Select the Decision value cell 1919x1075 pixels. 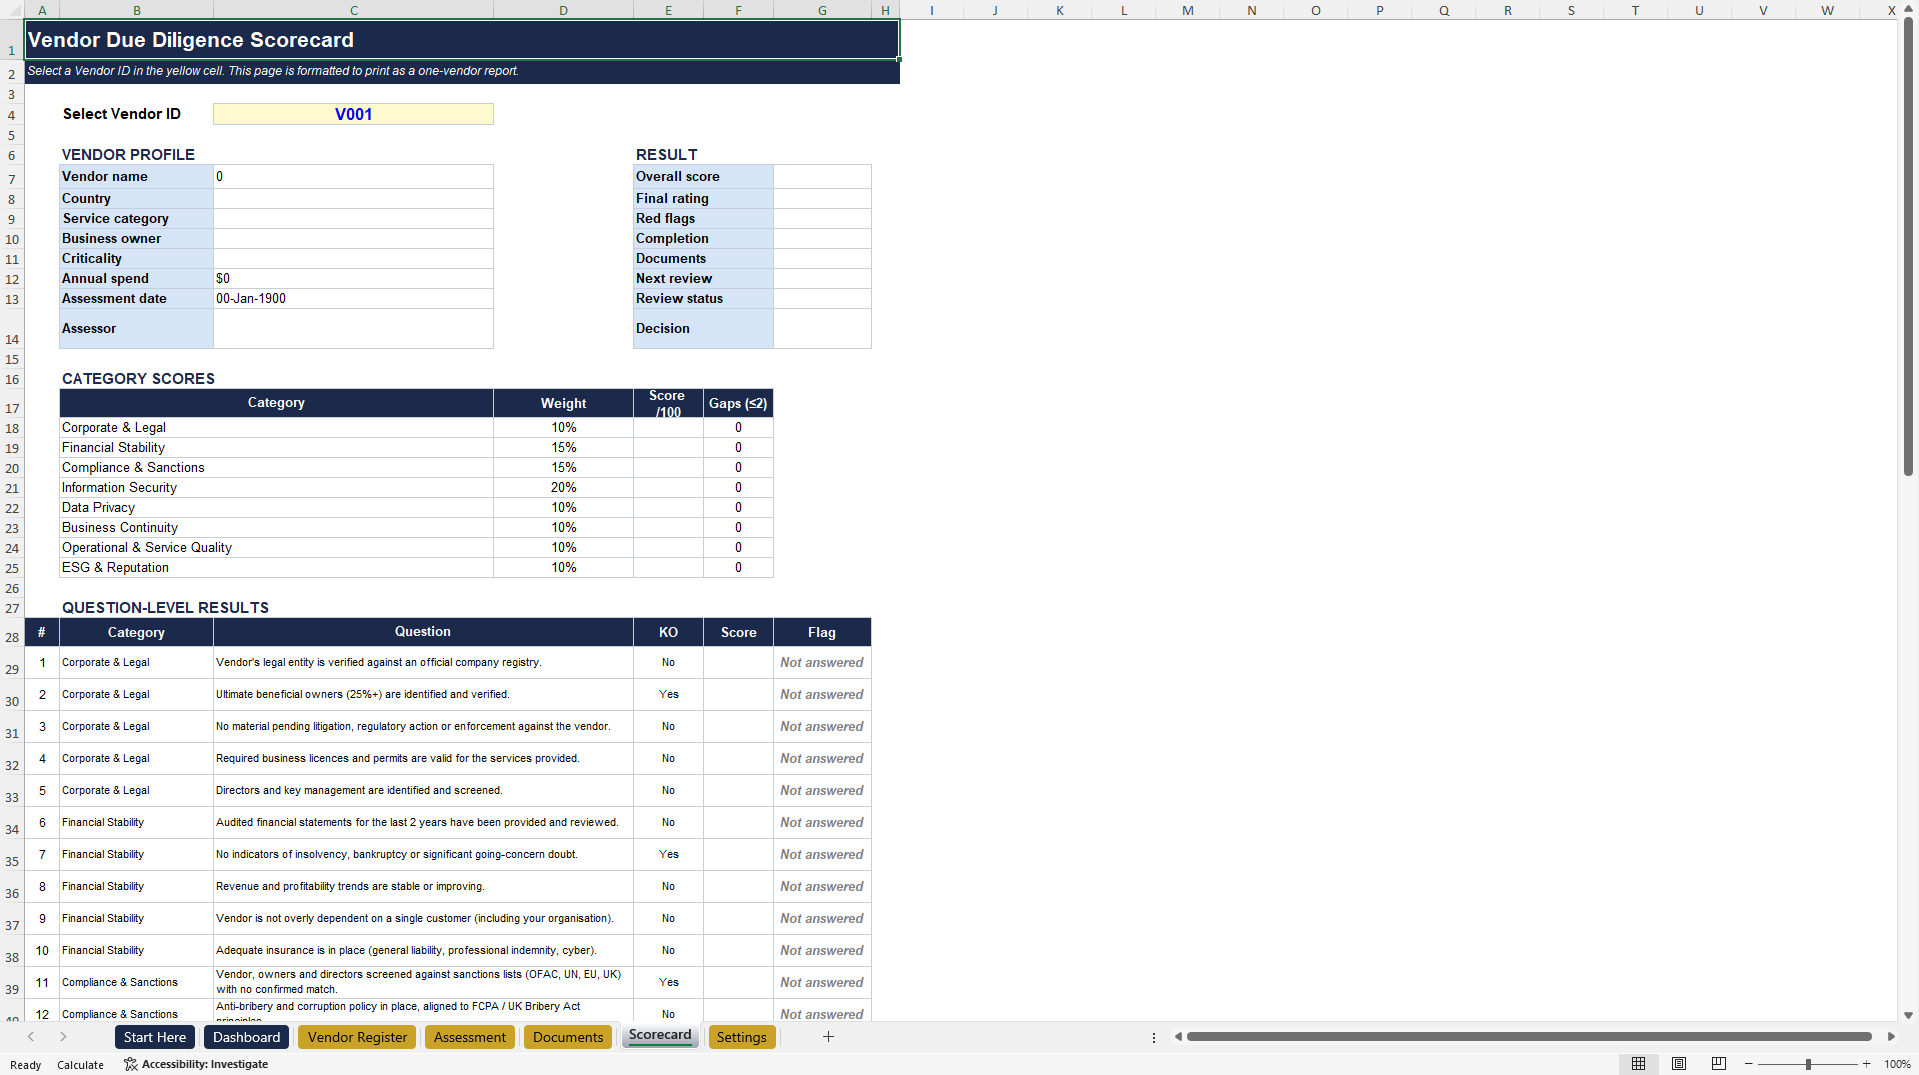pos(822,328)
